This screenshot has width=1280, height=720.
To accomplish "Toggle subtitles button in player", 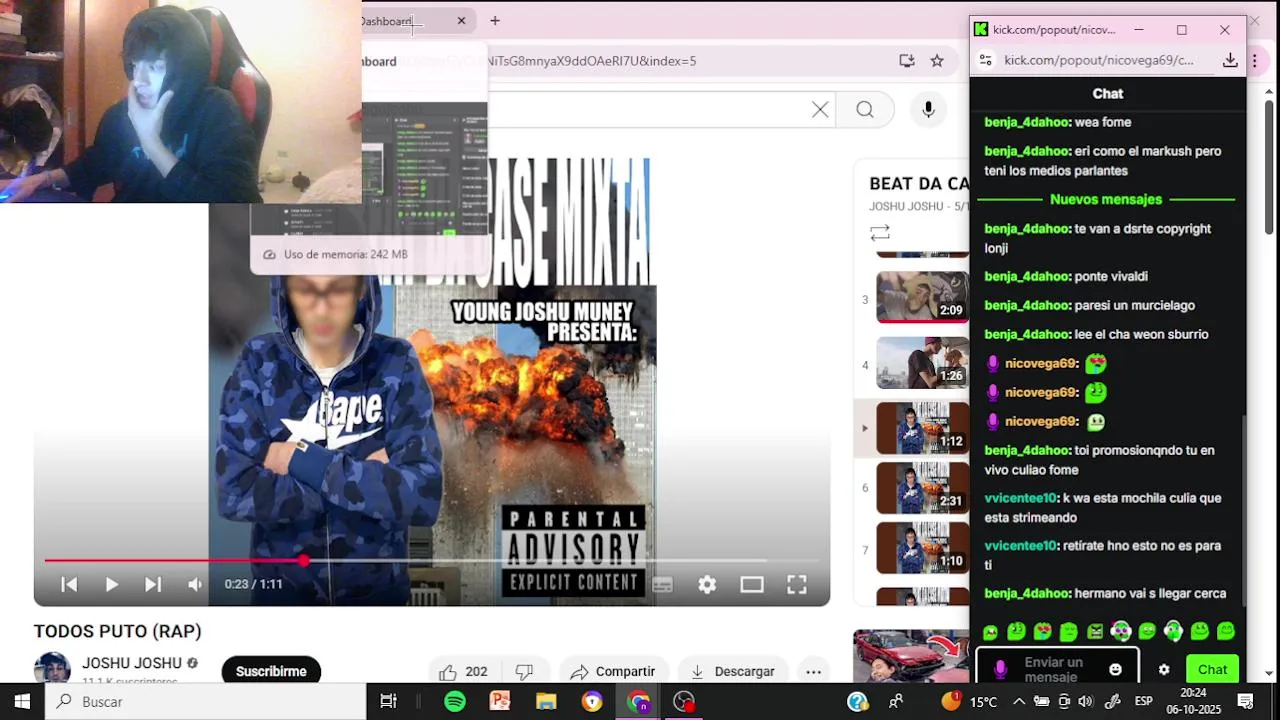I will pyautogui.click(x=662, y=585).
